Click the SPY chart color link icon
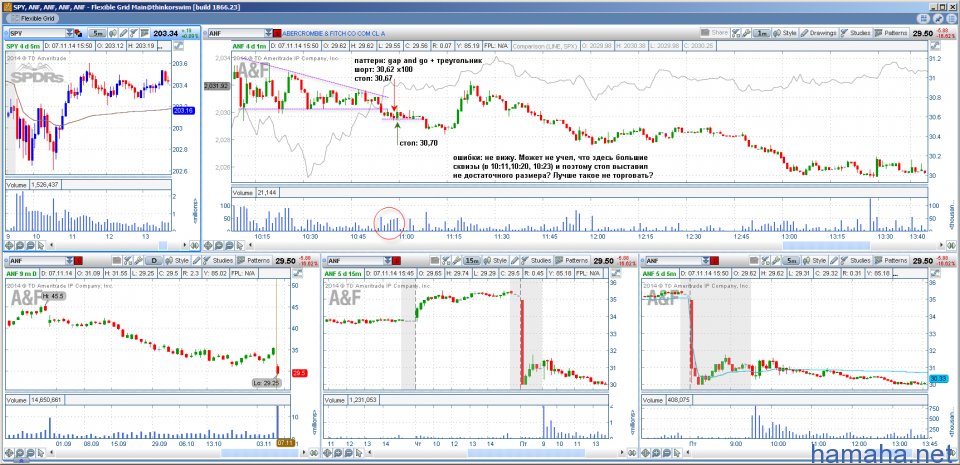The image size is (960, 465). (x=78, y=33)
